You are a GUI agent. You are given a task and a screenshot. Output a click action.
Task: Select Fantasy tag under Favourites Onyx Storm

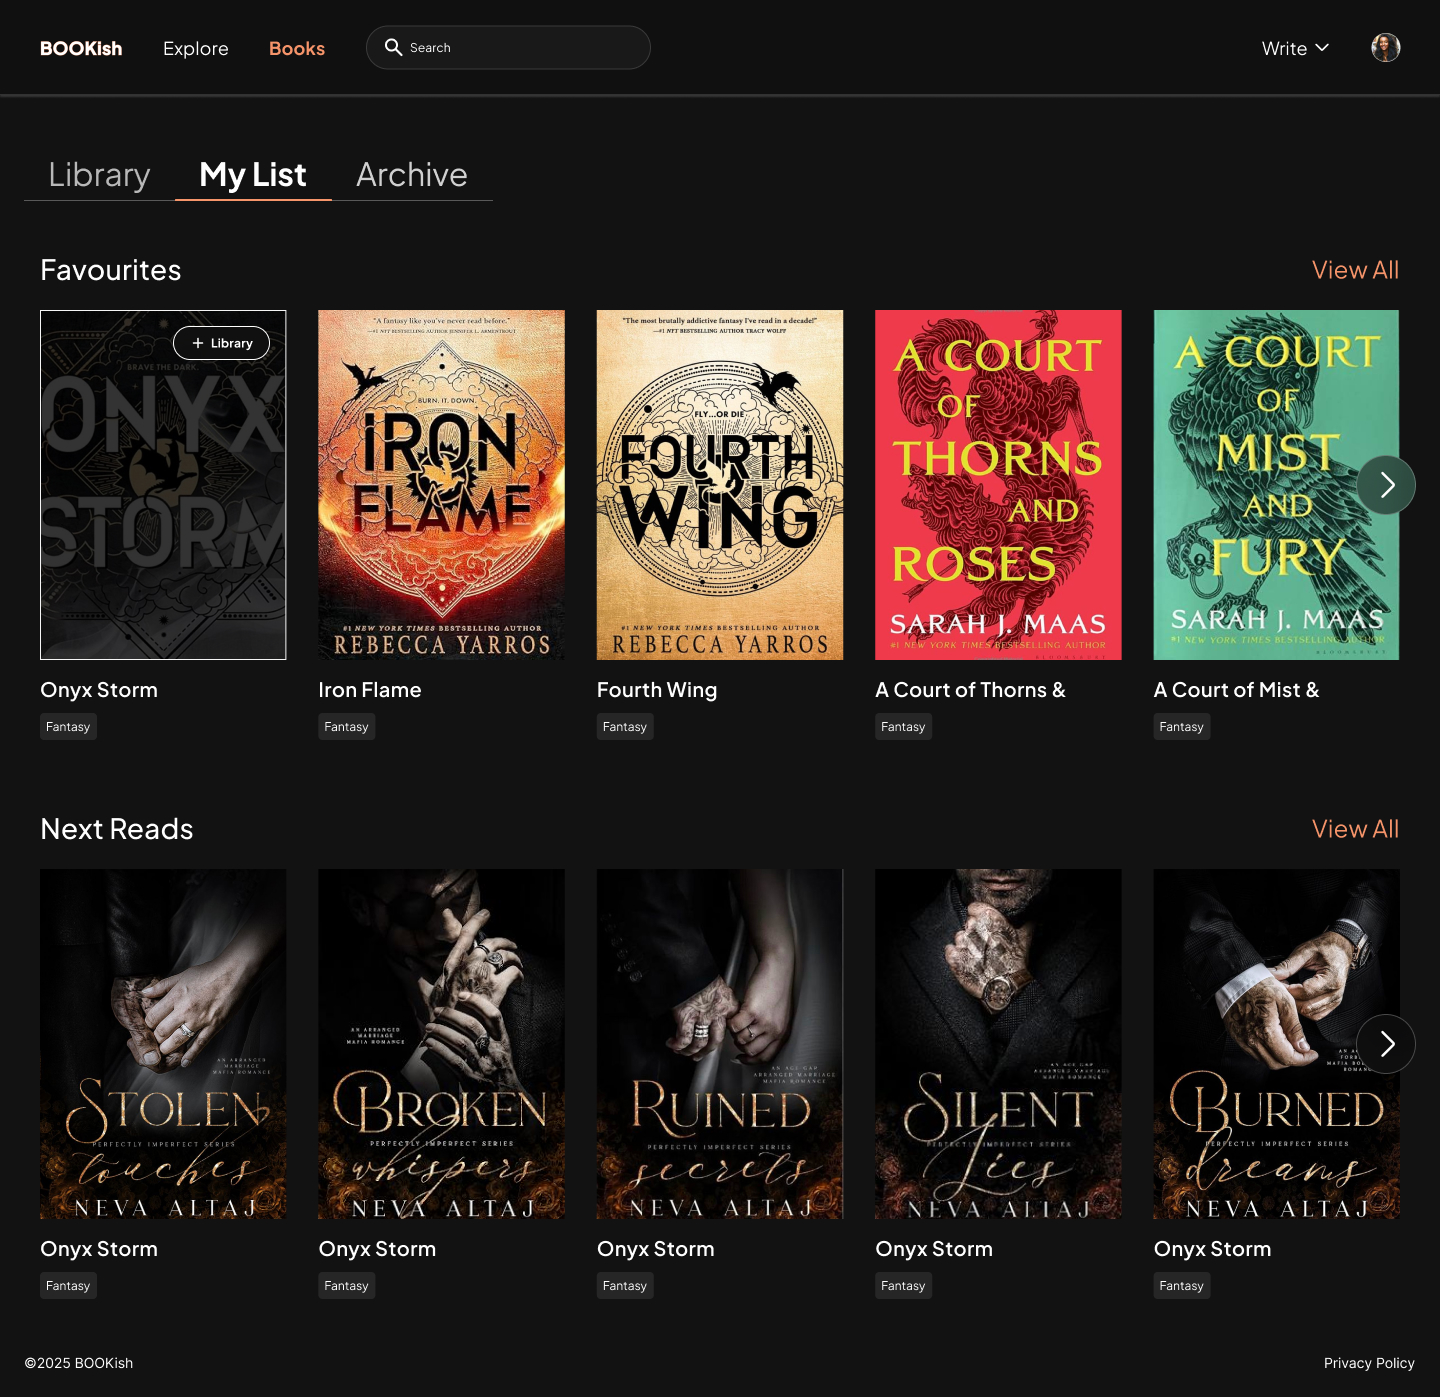click(x=68, y=727)
